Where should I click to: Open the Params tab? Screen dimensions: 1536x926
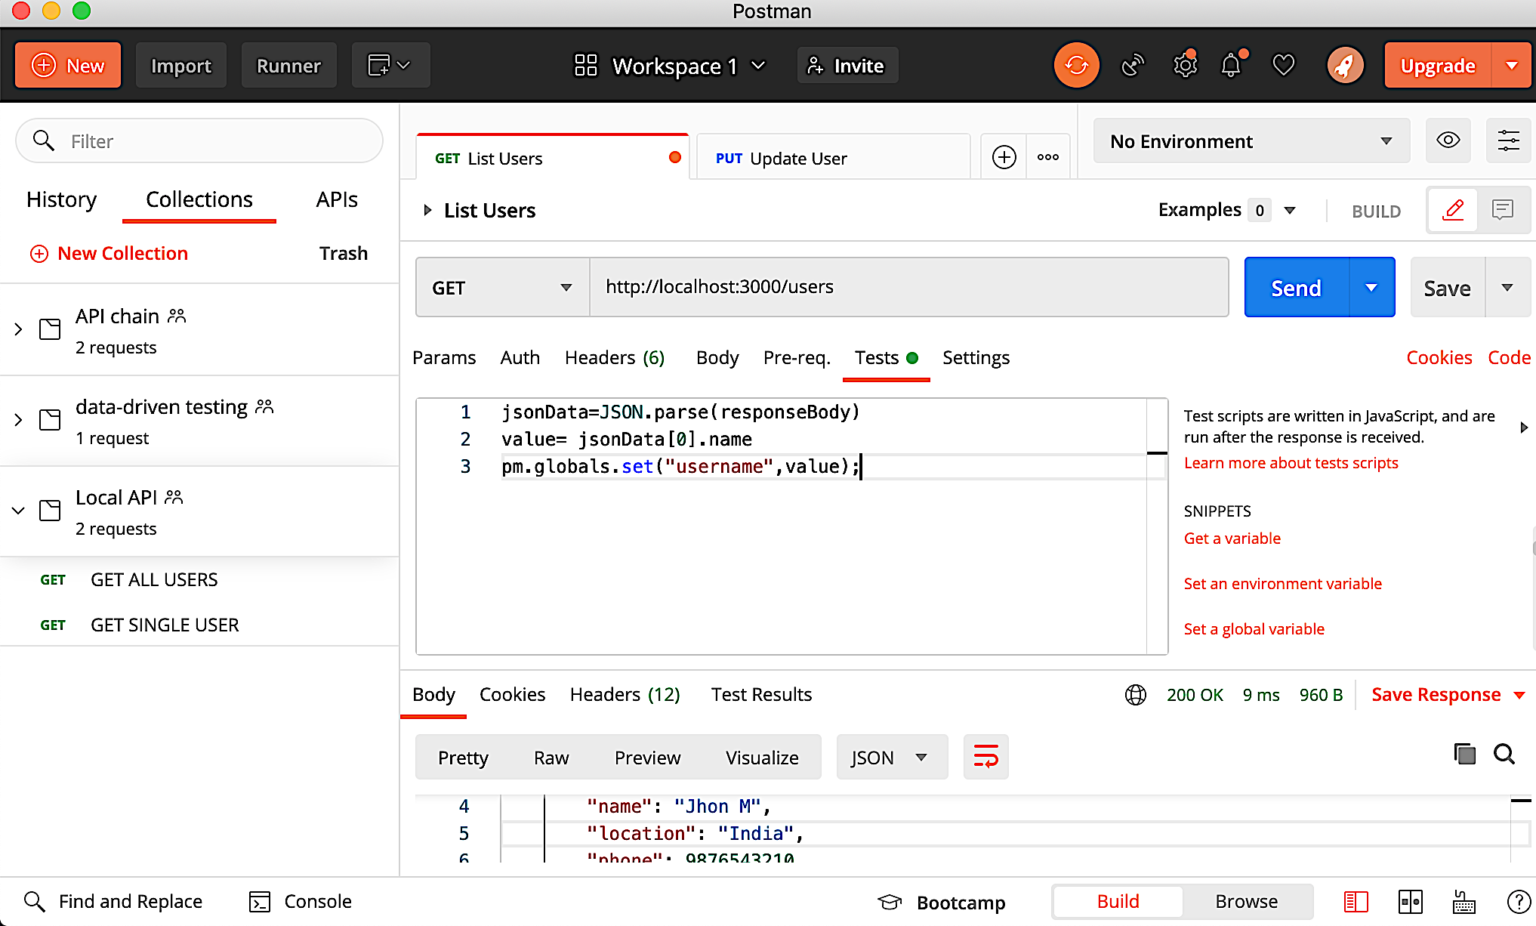click(444, 358)
